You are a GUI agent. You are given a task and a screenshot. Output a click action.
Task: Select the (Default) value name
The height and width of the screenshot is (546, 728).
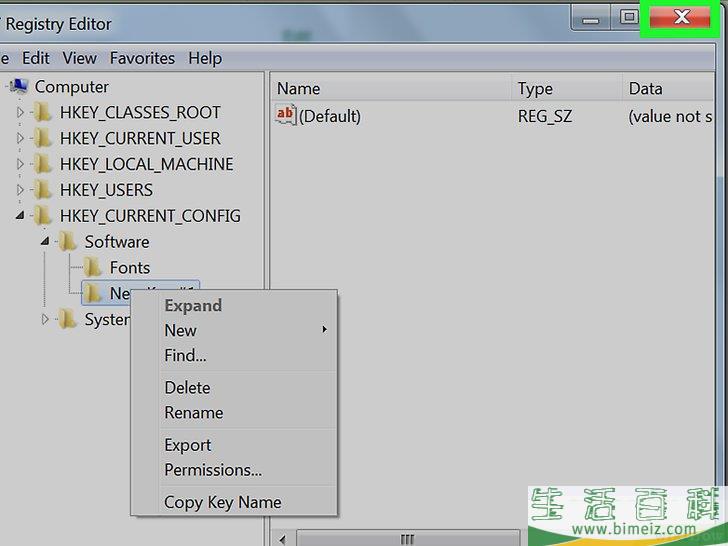coord(330,116)
